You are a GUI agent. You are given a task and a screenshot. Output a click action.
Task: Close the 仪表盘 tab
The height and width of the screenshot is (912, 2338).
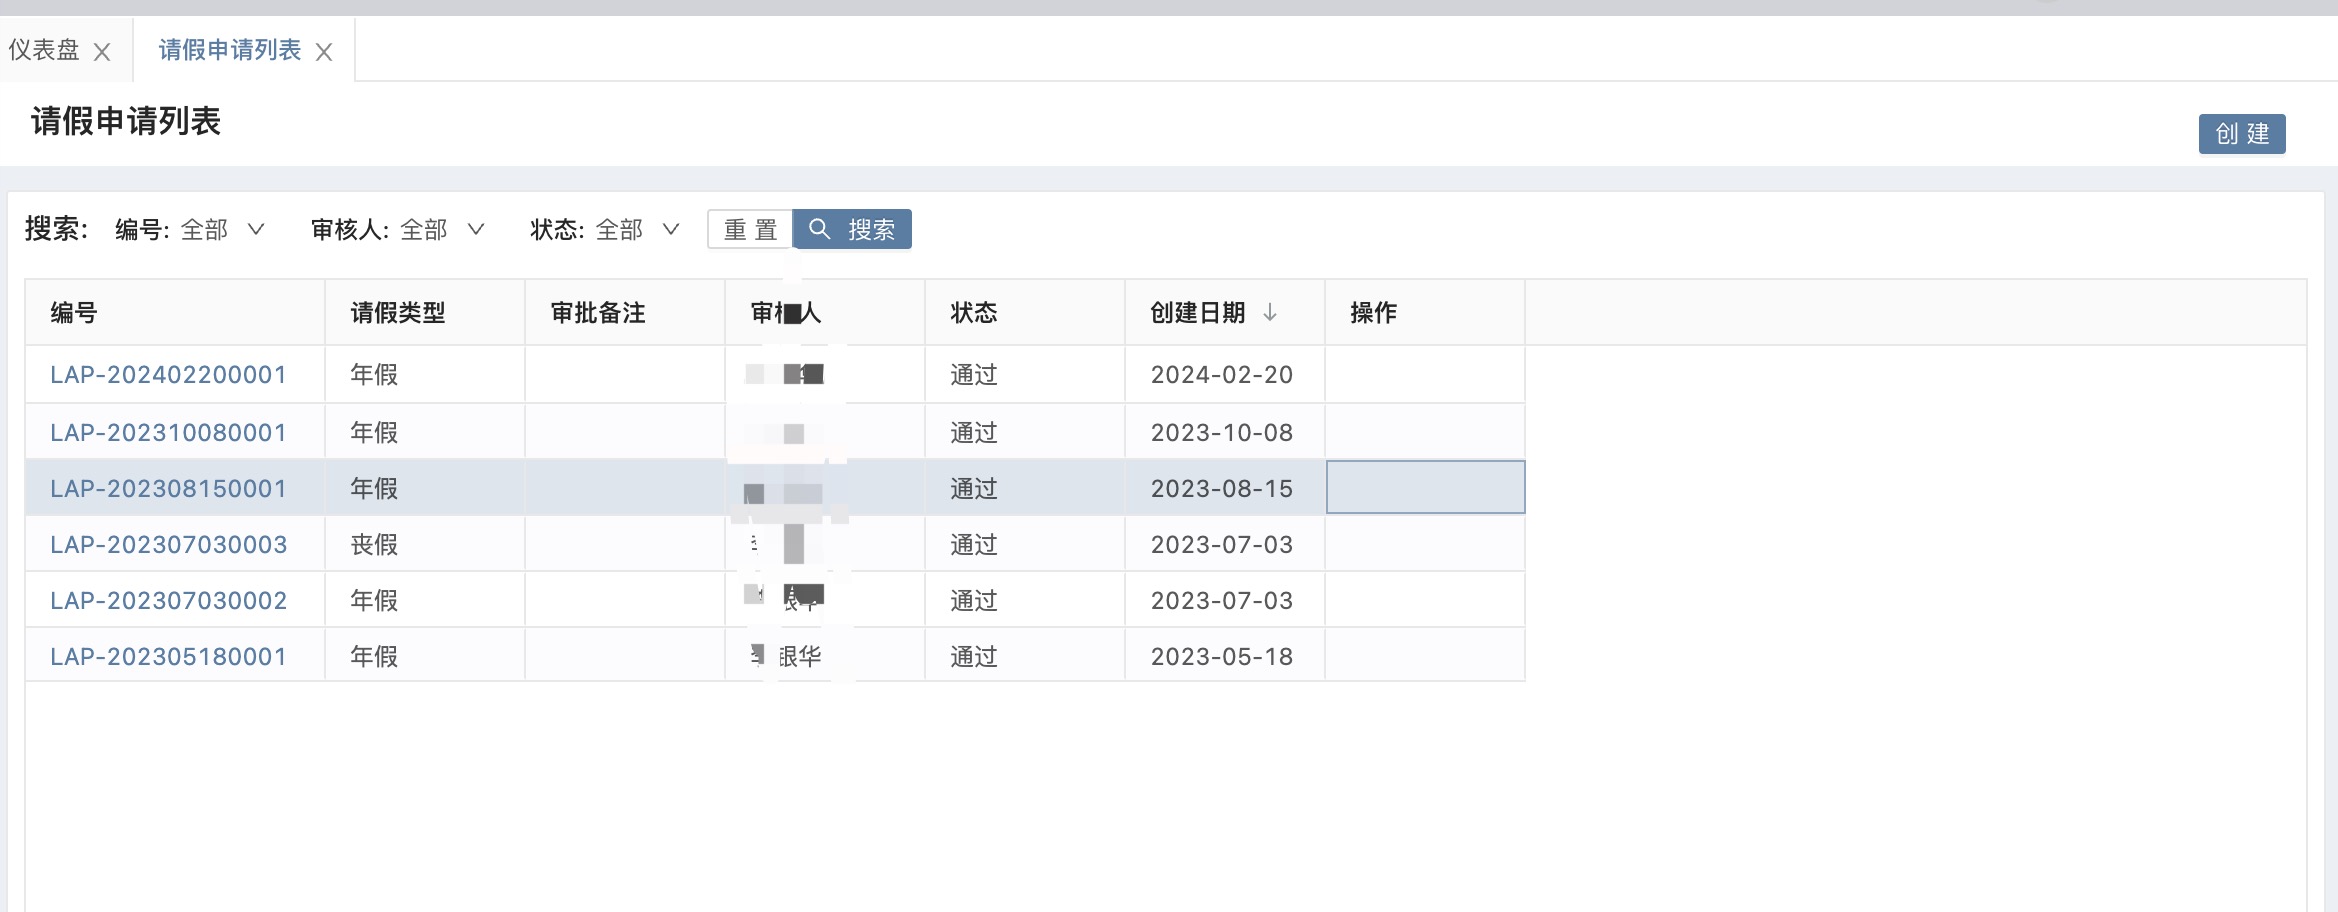102,52
